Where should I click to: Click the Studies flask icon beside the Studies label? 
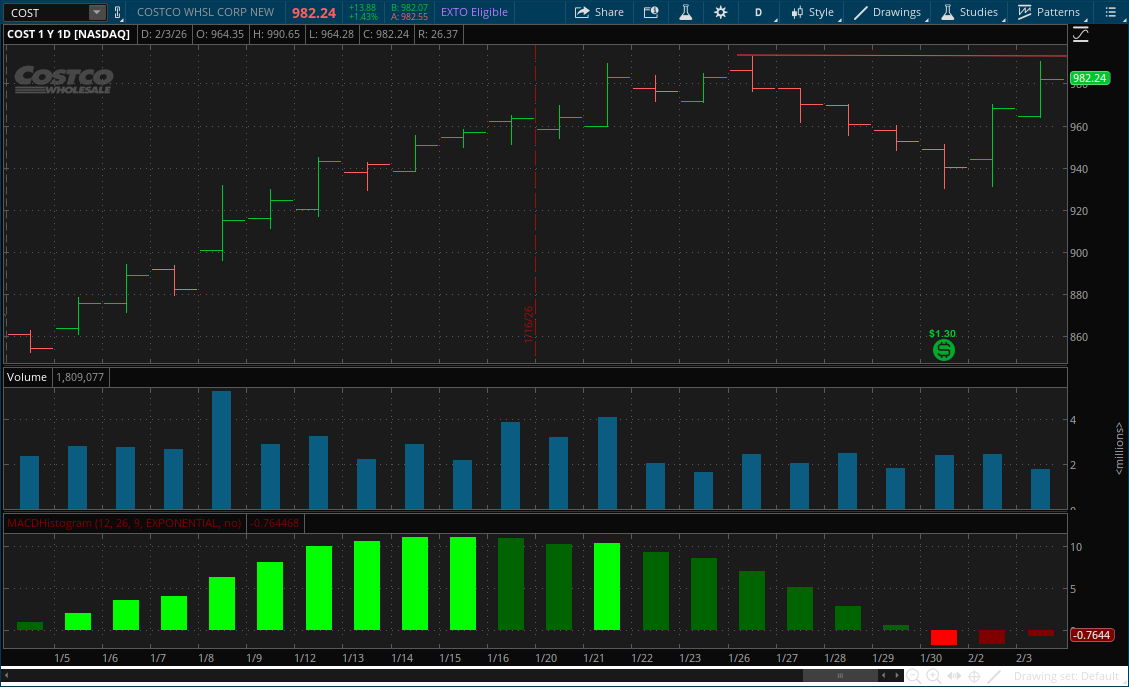coord(948,12)
